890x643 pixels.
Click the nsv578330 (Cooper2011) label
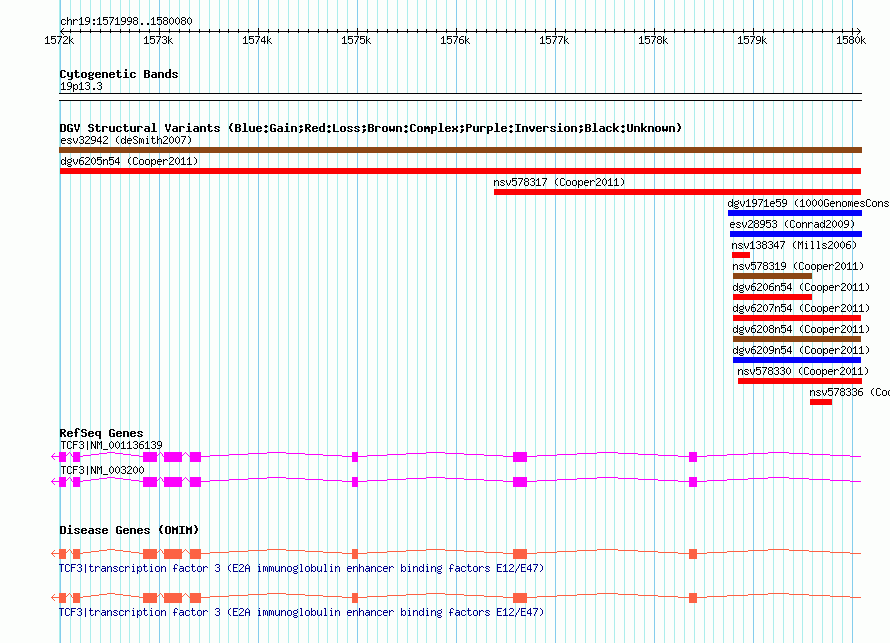803,371
